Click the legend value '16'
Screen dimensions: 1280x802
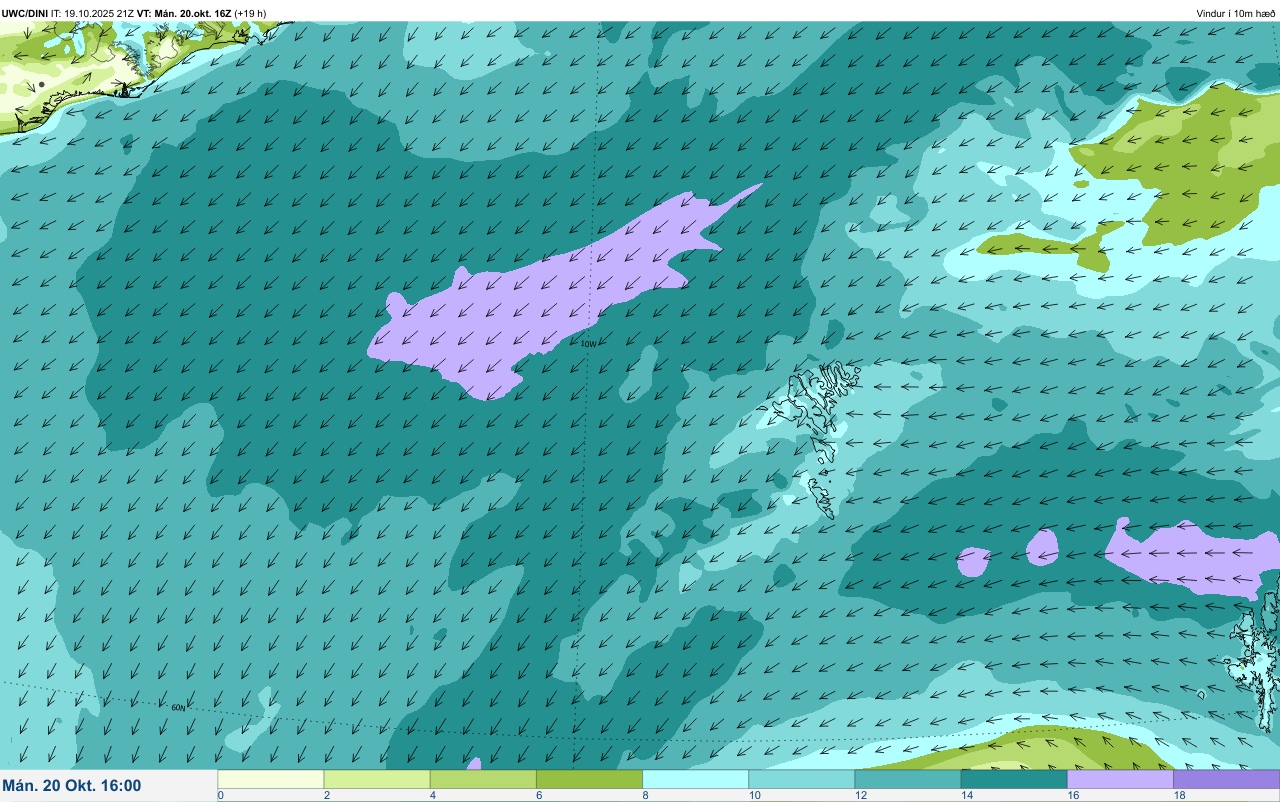point(1071,795)
